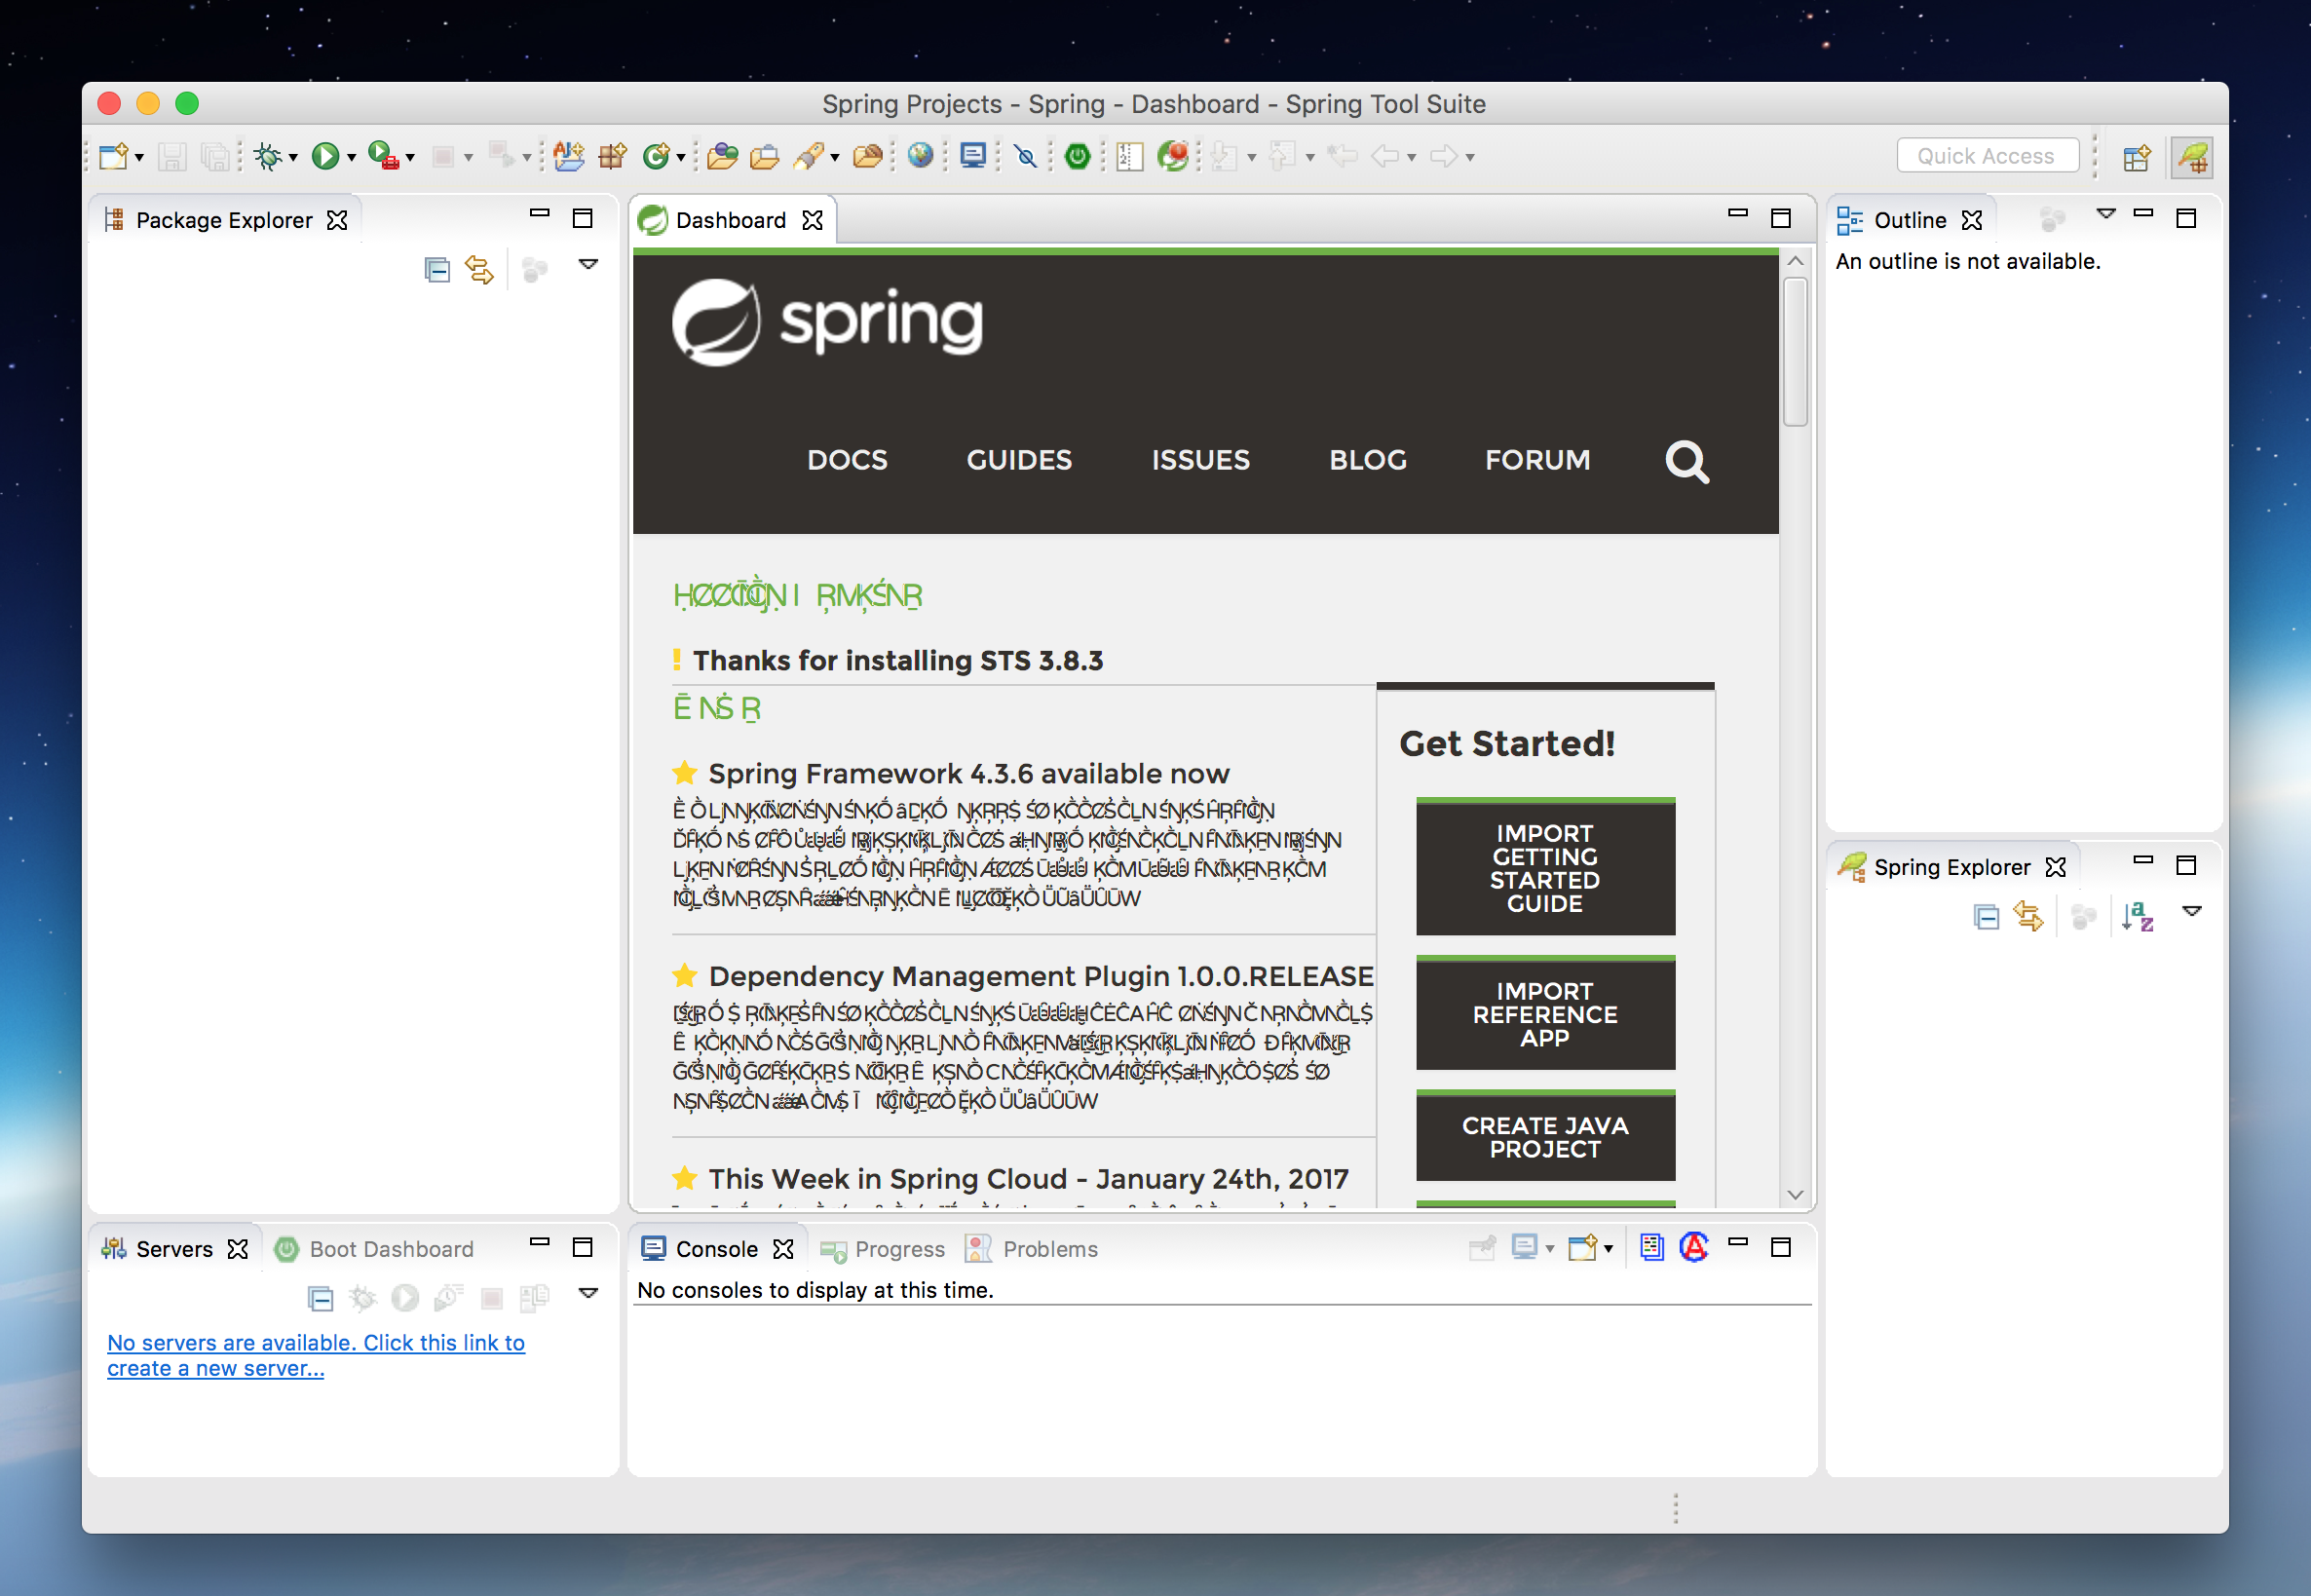Open Boot Dashboard via green power icon
The width and height of the screenshot is (2311, 1596).
tap(1077, 157)
